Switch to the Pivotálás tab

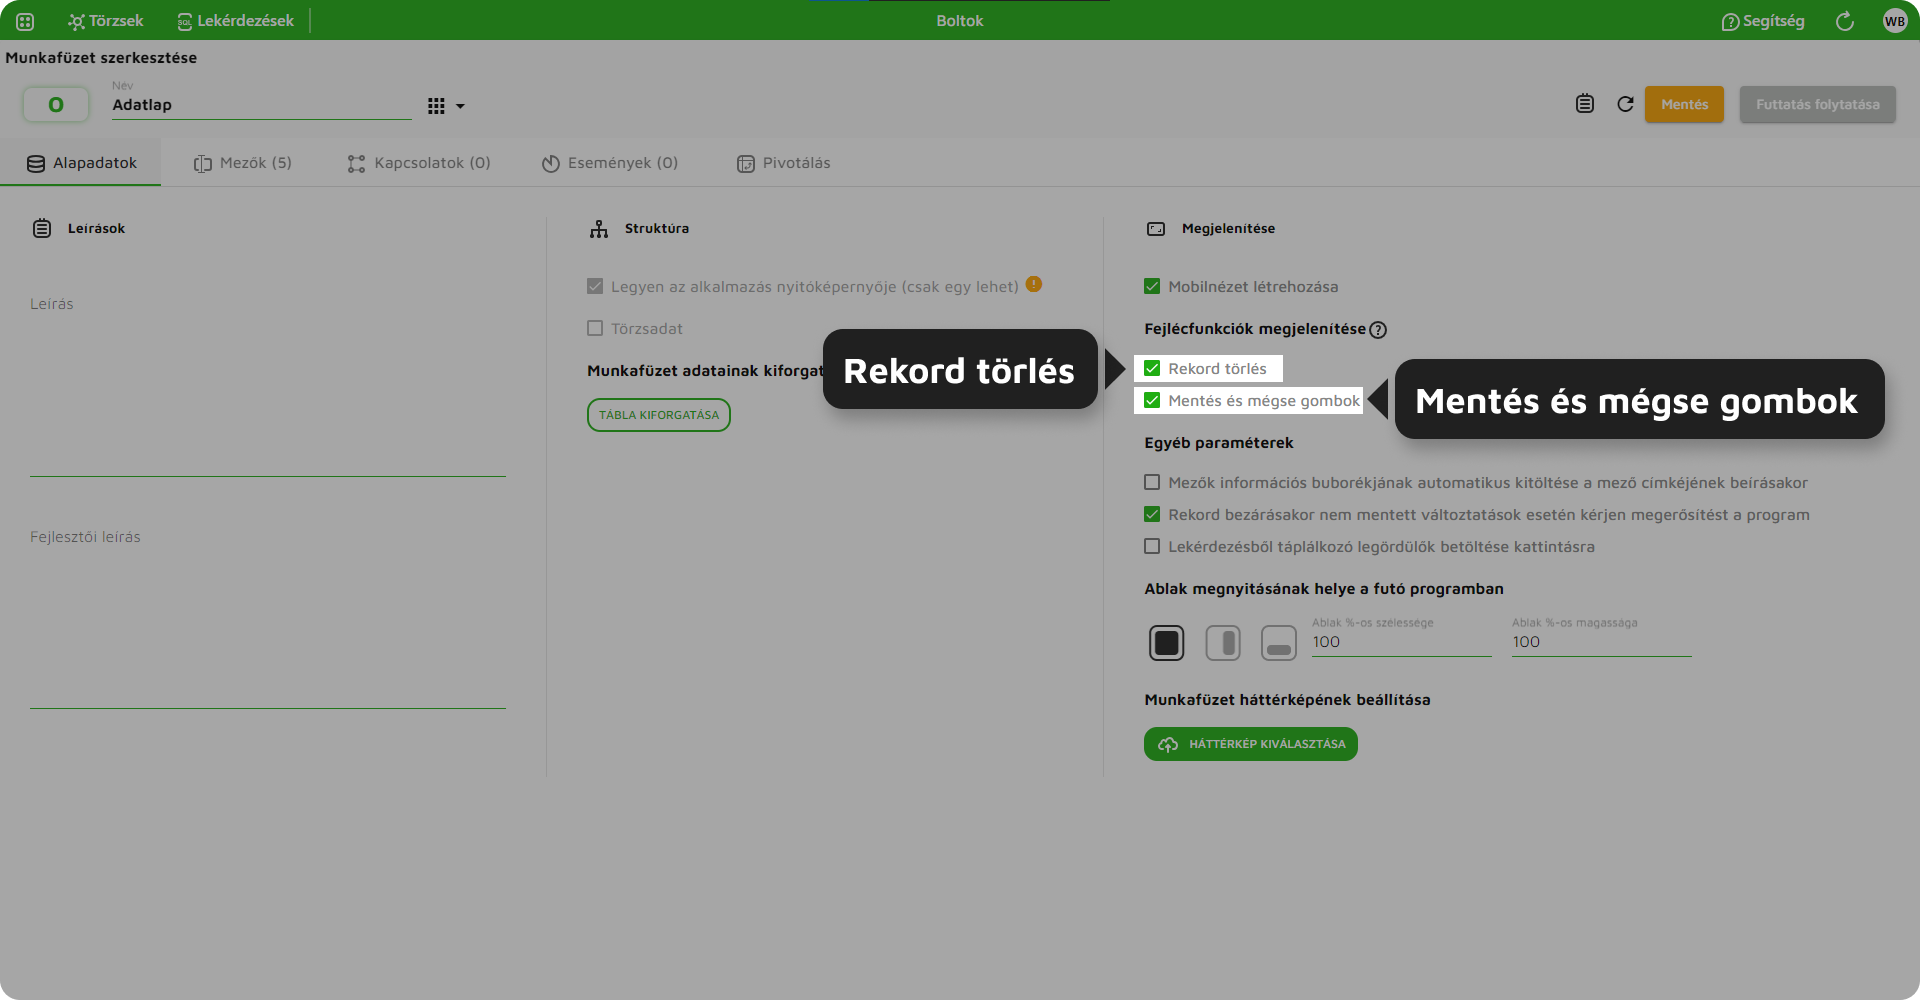784,163
